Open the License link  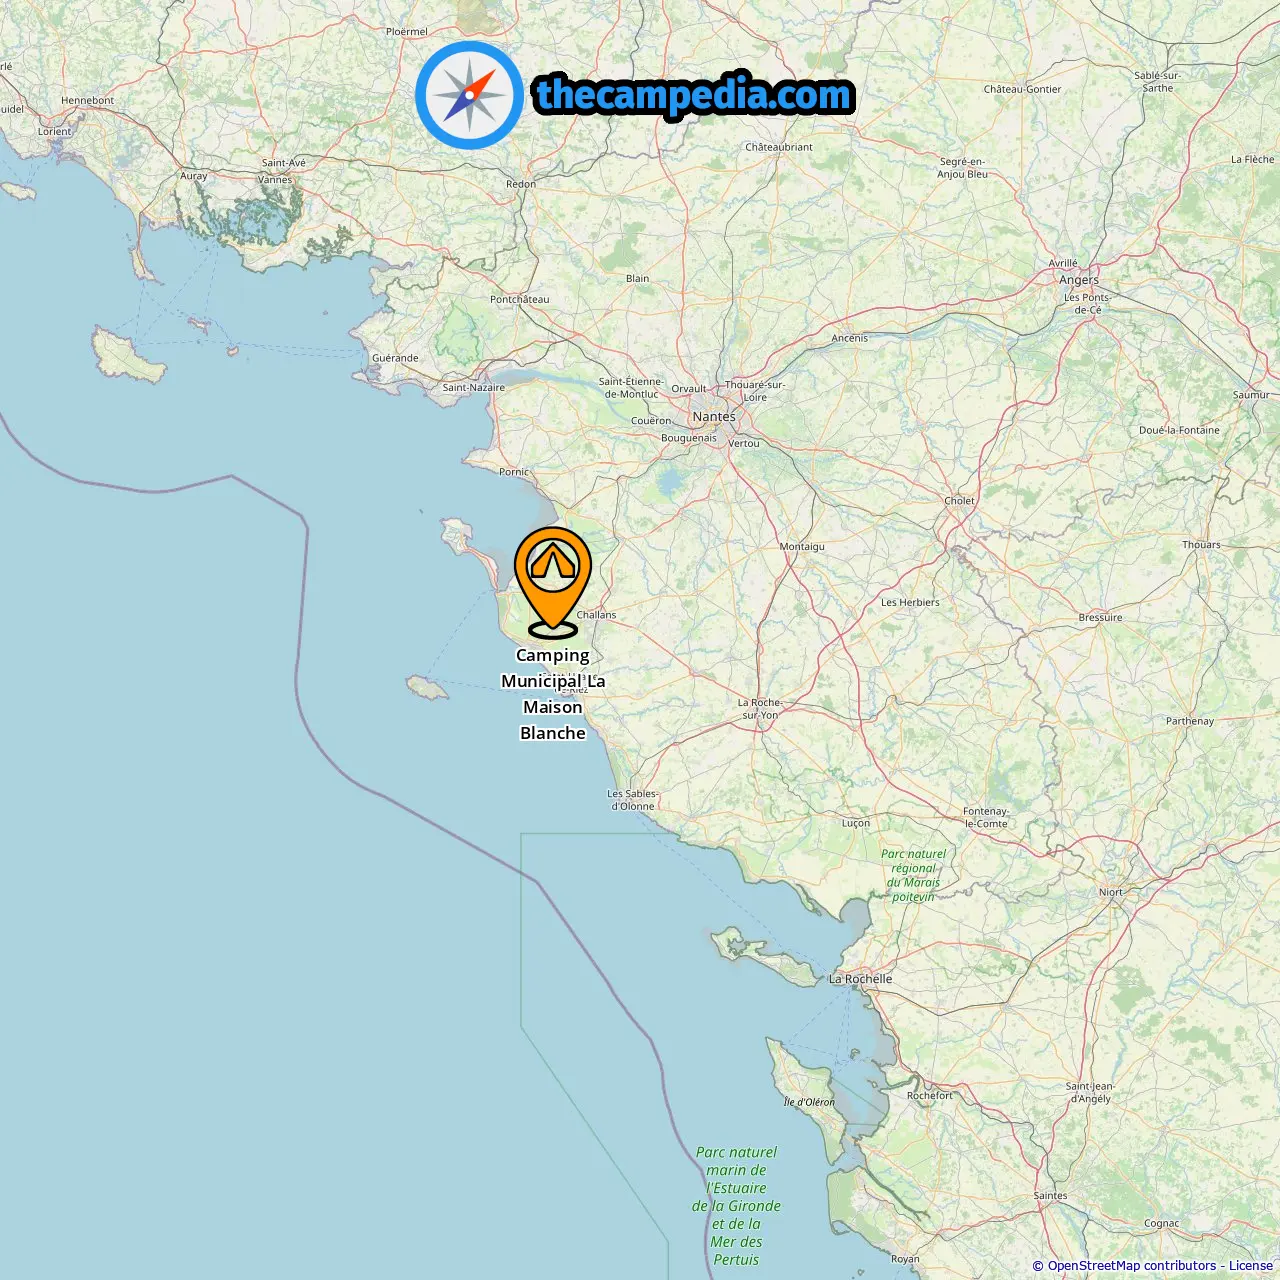click(1251, 1266)
